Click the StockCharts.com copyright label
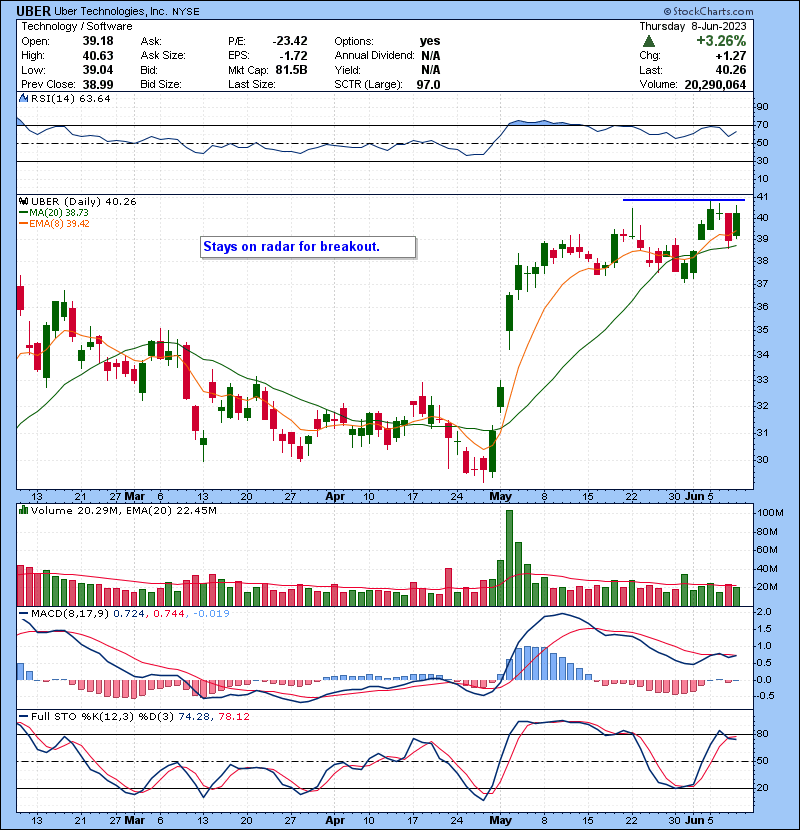Viewport: 800px width, 830px height. [708, 11]
